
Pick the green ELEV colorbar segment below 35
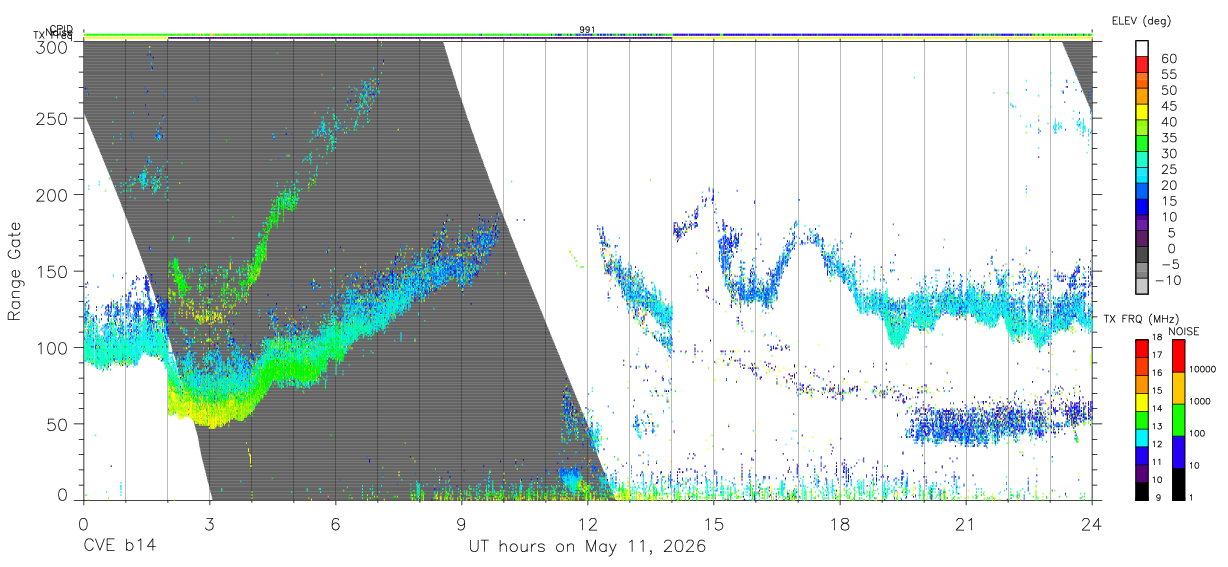coord(1142,145)
